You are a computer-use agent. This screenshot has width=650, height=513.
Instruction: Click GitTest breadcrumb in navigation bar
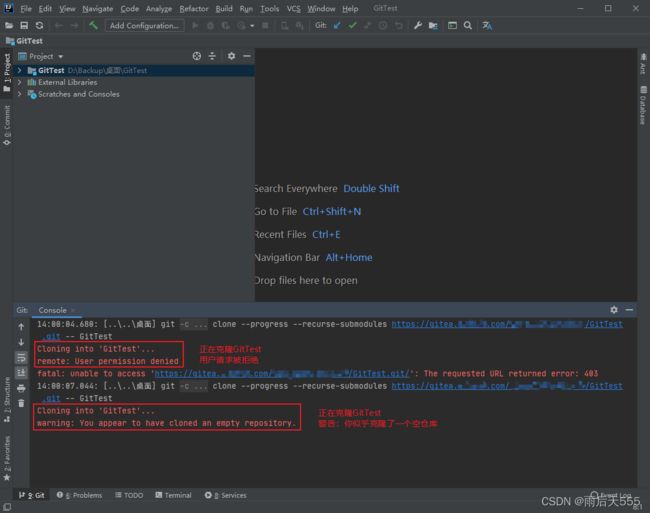click(25, 41)
